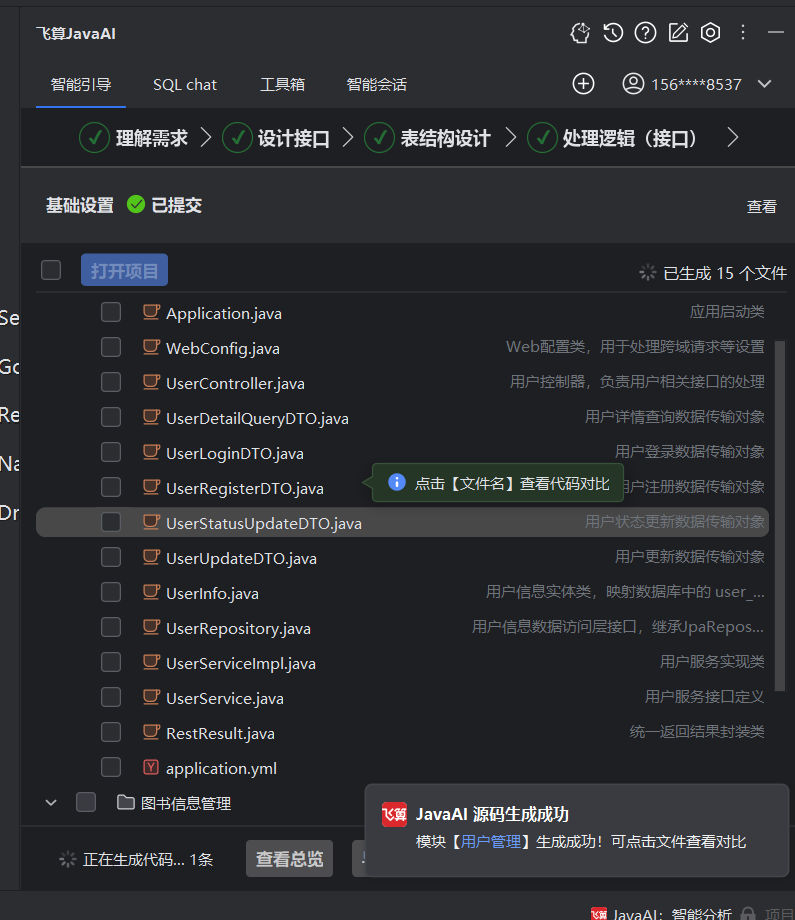Check the WebConfig.java checkbox
Screen dimensions: 795x920
[x=111, y=347]
